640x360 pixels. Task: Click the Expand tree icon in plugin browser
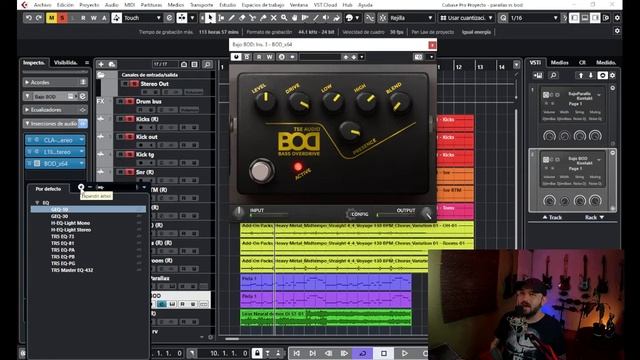pos(81,187)
